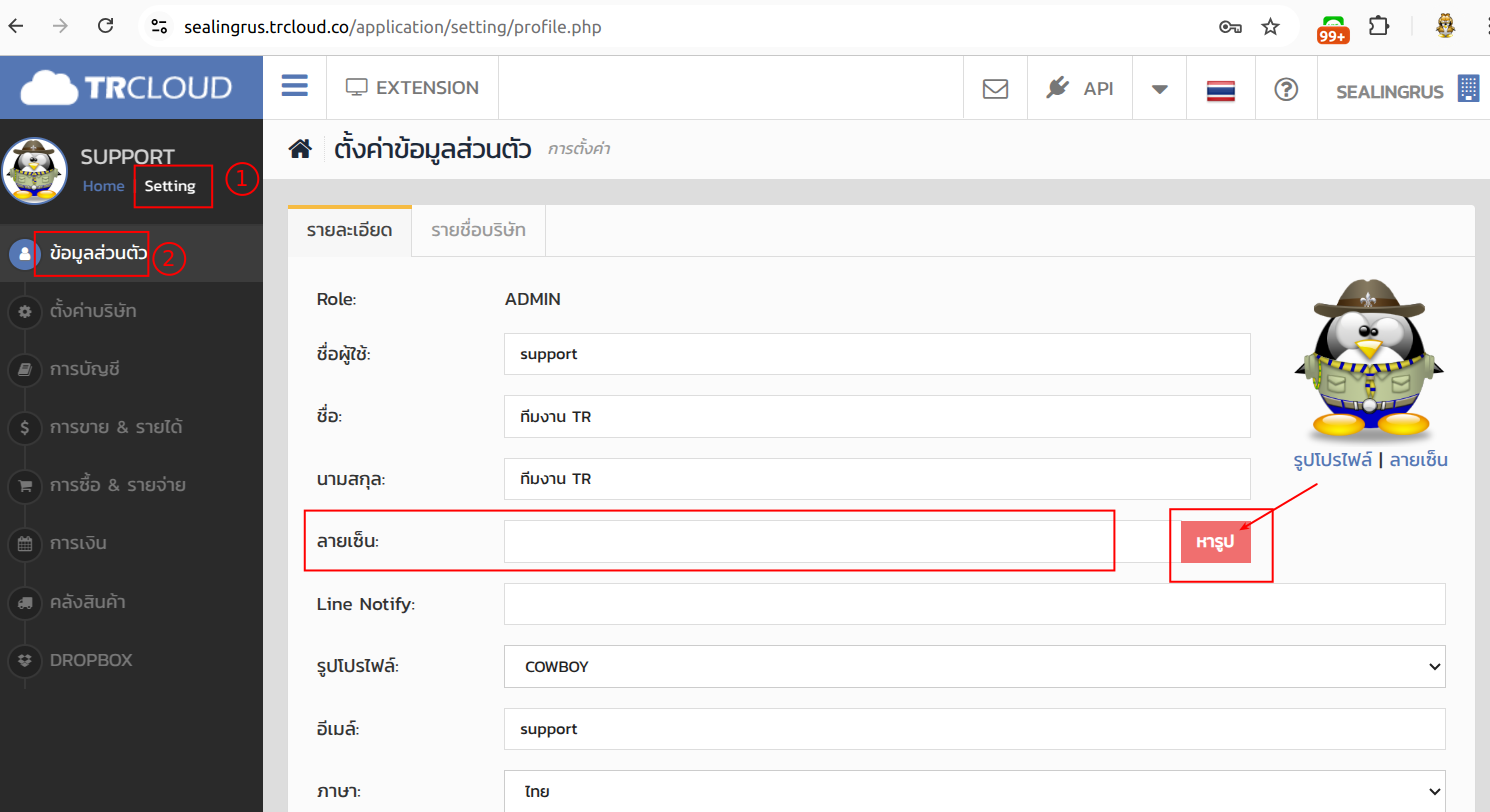Viewport: 1490px width, 812px height.
Task: Switch to the รายละเอียด tab
Action: coord(349,231)
